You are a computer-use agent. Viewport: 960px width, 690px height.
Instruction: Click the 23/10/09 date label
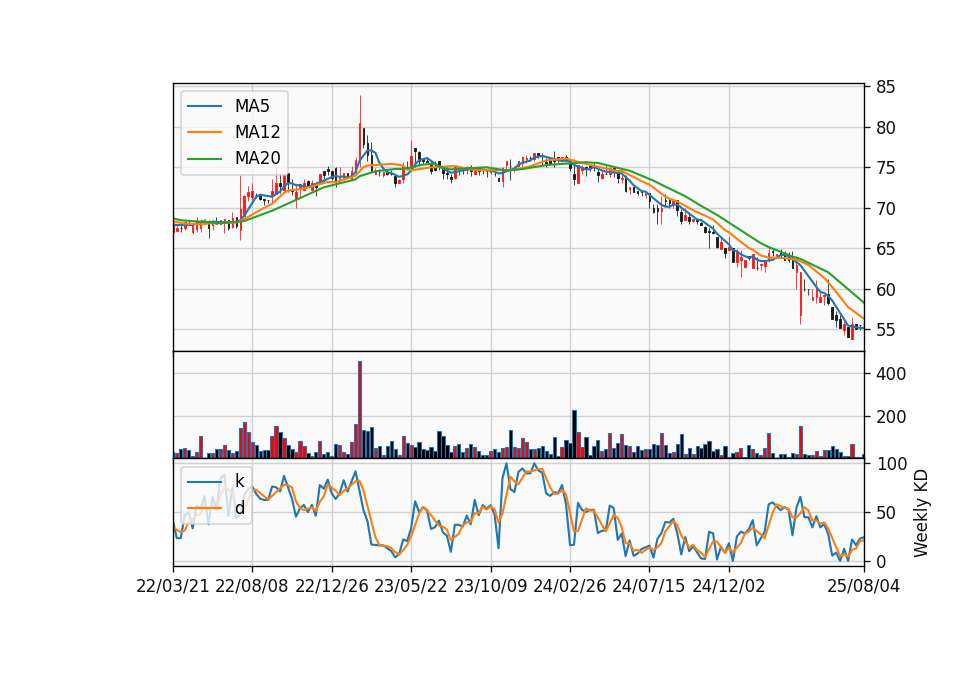point(490,586)
